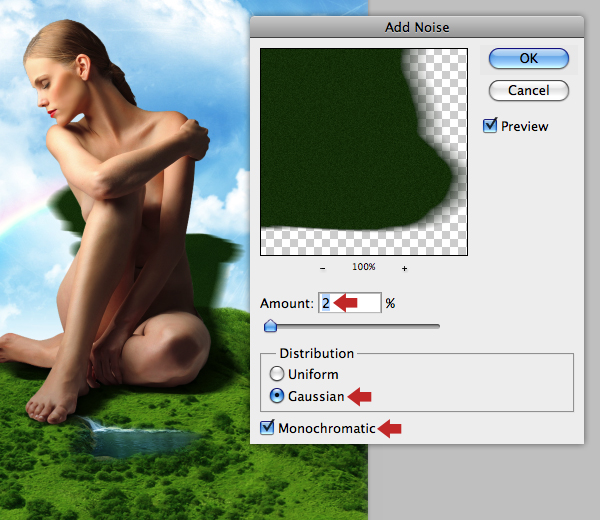The width and height of the screenshot is (600, 520).
Task: Cancel the Add Noise dialog
Action: [528, 91]
